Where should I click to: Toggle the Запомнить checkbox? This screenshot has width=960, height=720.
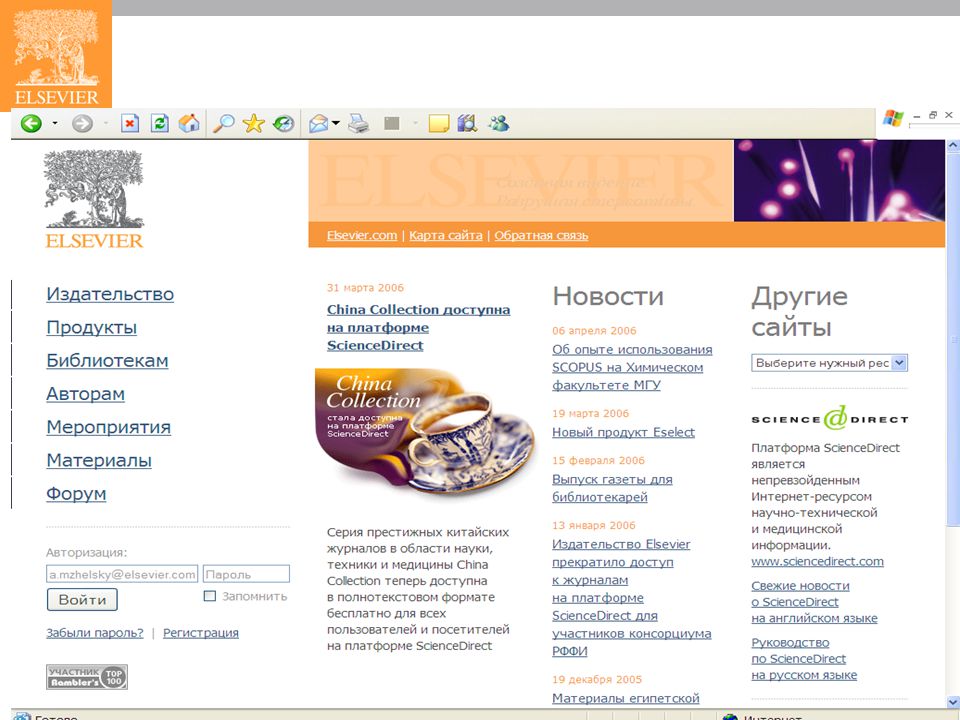point(210,596)
